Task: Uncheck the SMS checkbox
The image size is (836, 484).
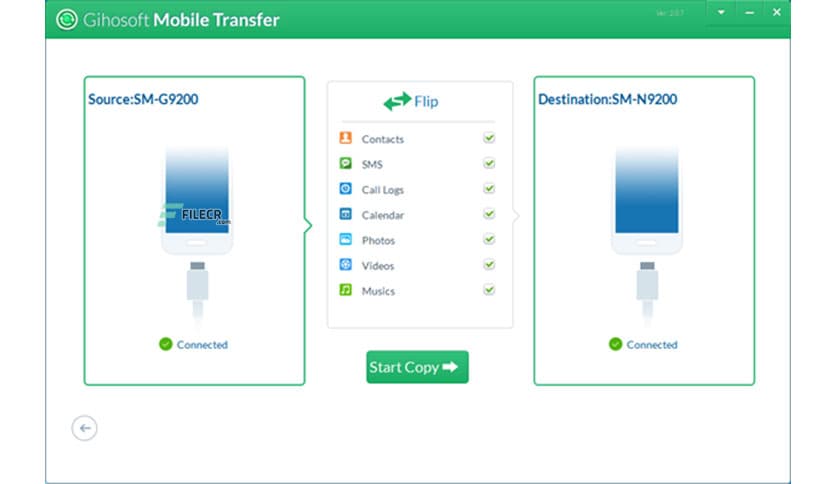Action: [489, 163]
